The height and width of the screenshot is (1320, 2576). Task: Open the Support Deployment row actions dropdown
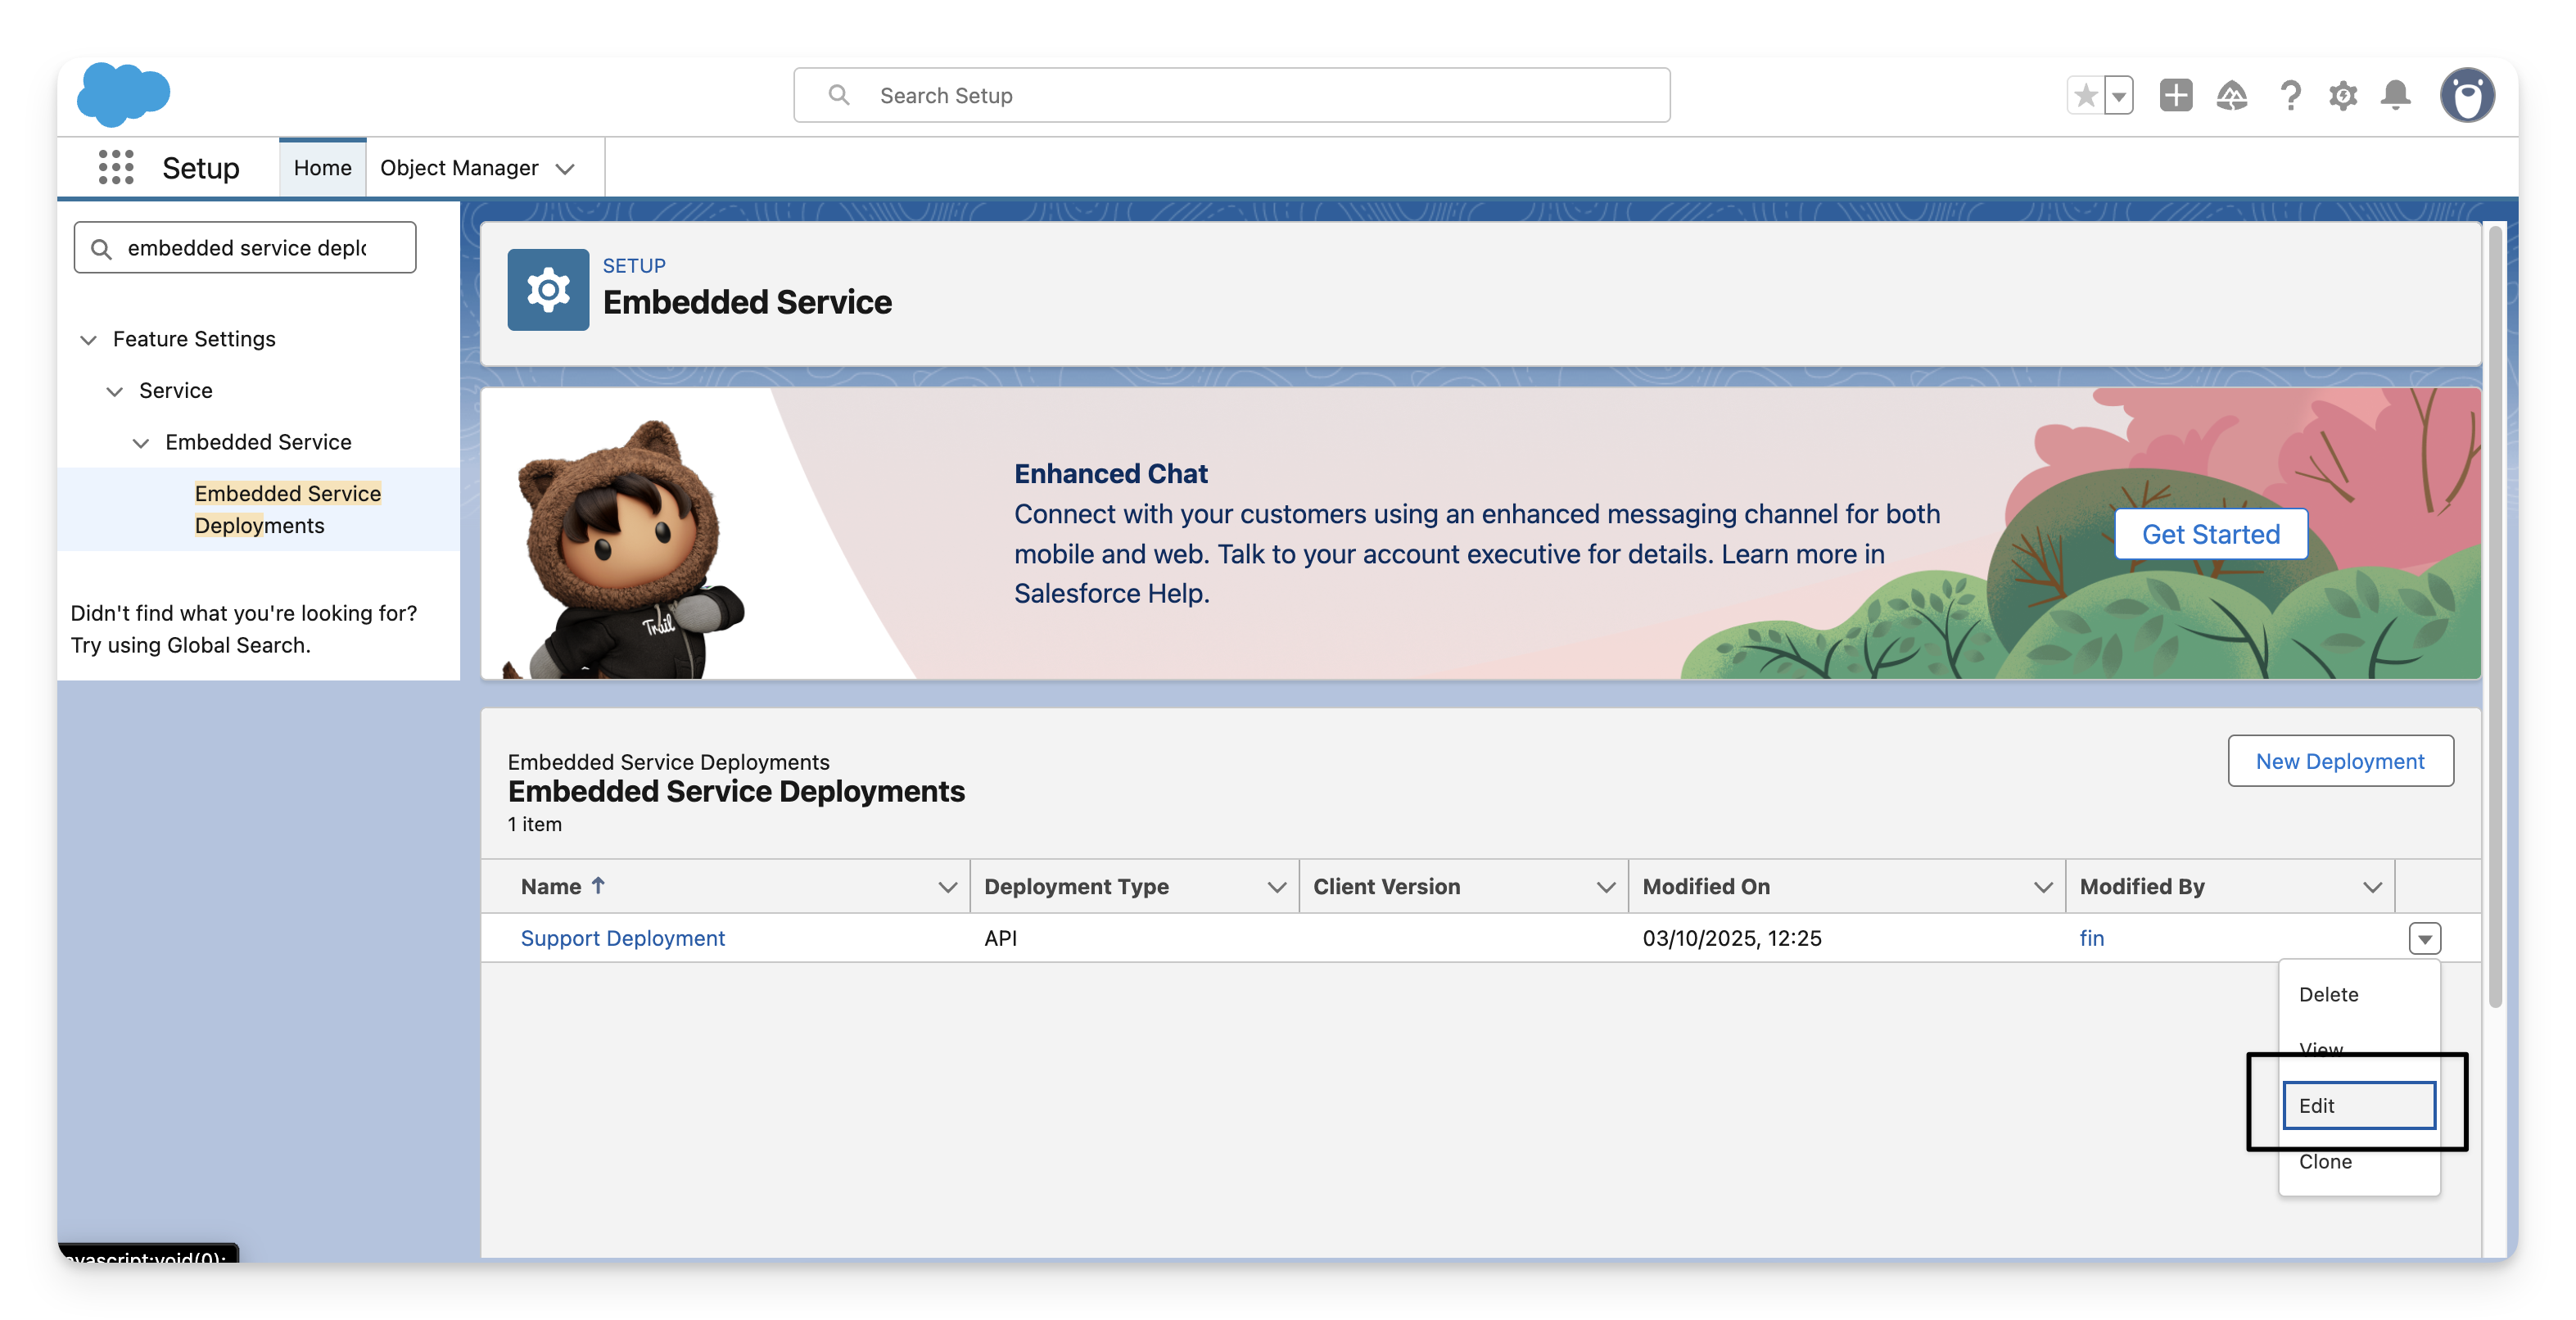(2424, 938)
